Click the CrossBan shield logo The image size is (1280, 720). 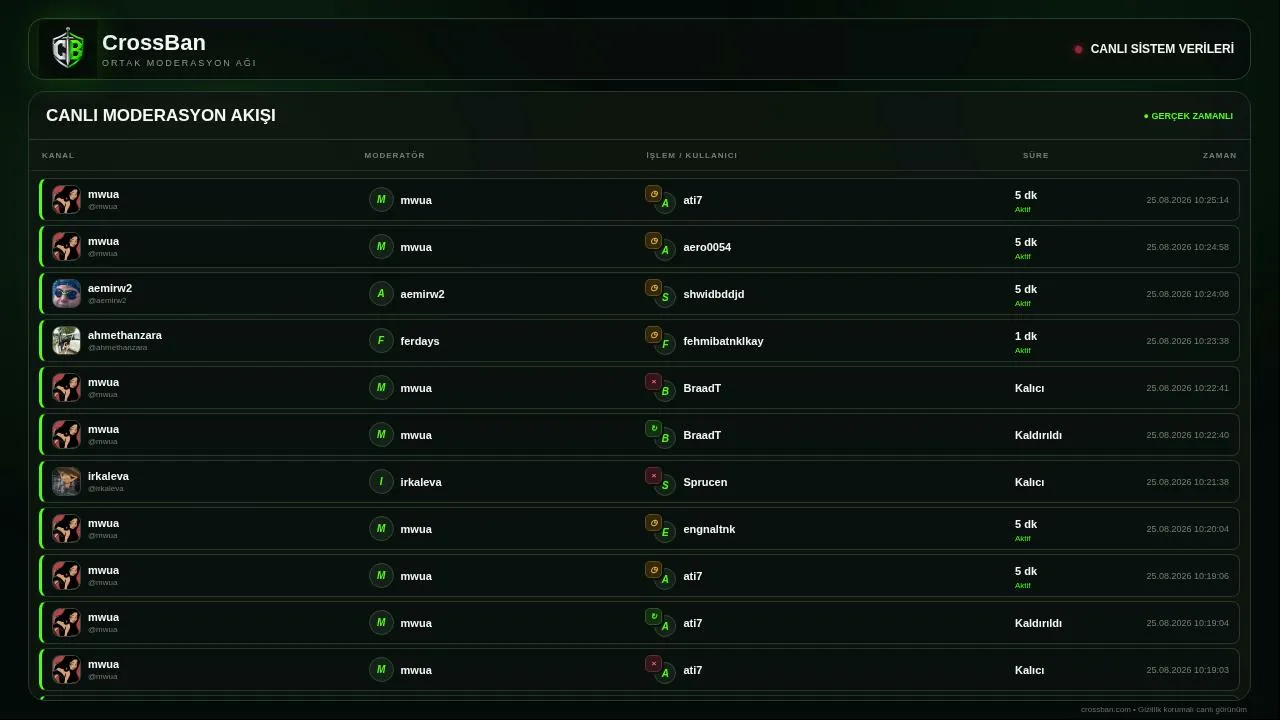pyautogui.click(x=68, y=49)
